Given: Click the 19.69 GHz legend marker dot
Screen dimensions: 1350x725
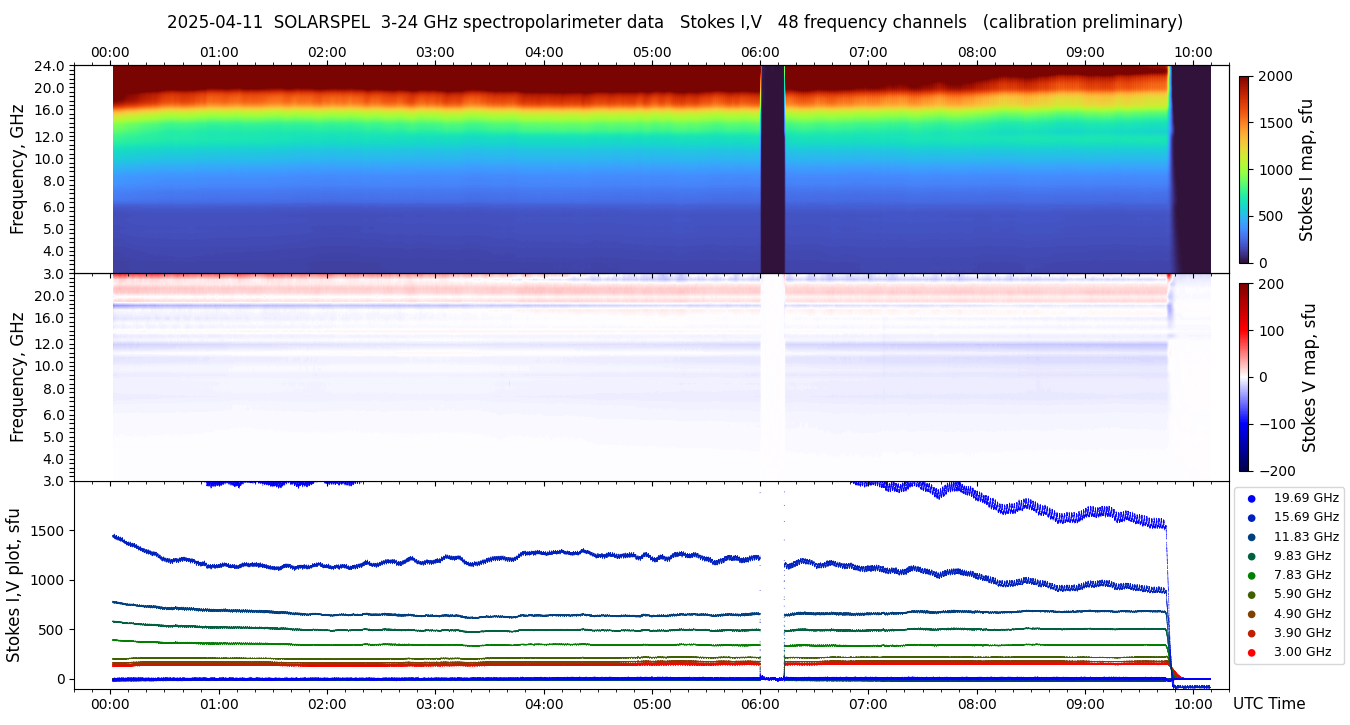Looking at the screenshot, I should tap(1251, 498).
